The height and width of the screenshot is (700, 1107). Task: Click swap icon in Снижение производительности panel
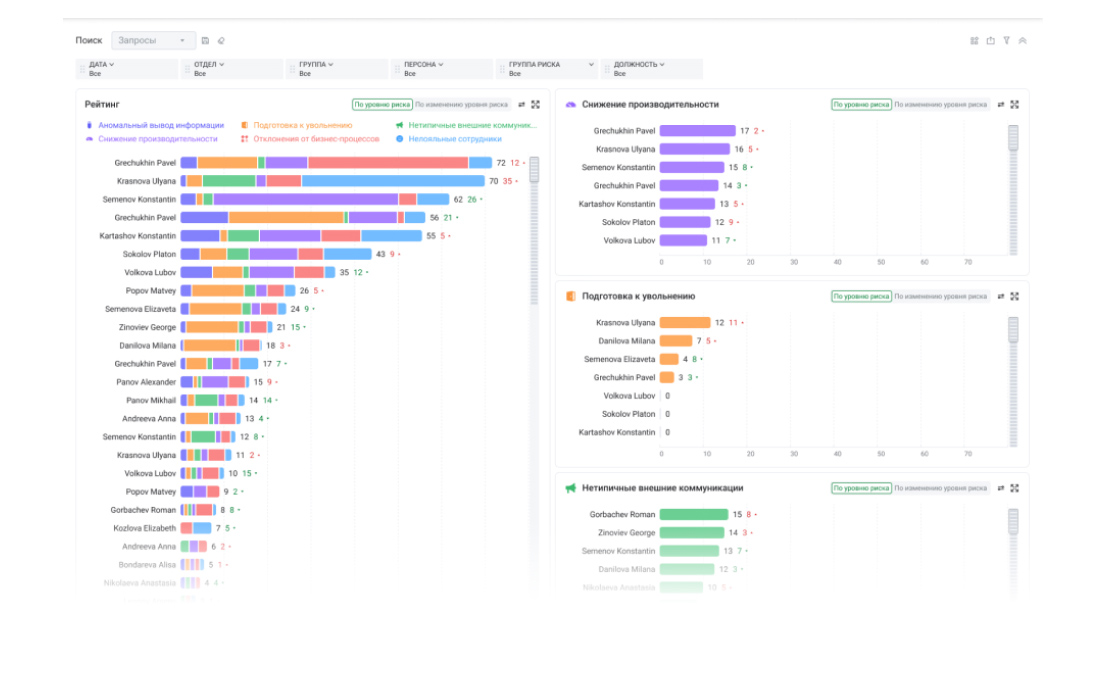(1000, 104)
